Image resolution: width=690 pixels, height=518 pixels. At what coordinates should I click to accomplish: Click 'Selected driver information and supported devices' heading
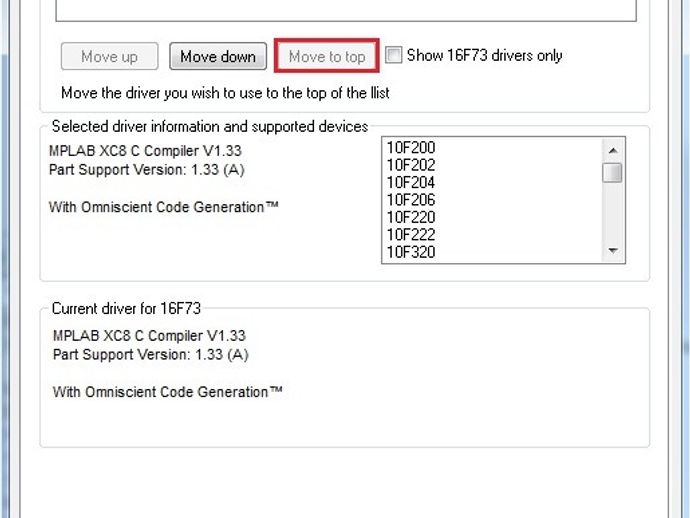[x=209, y=127]
